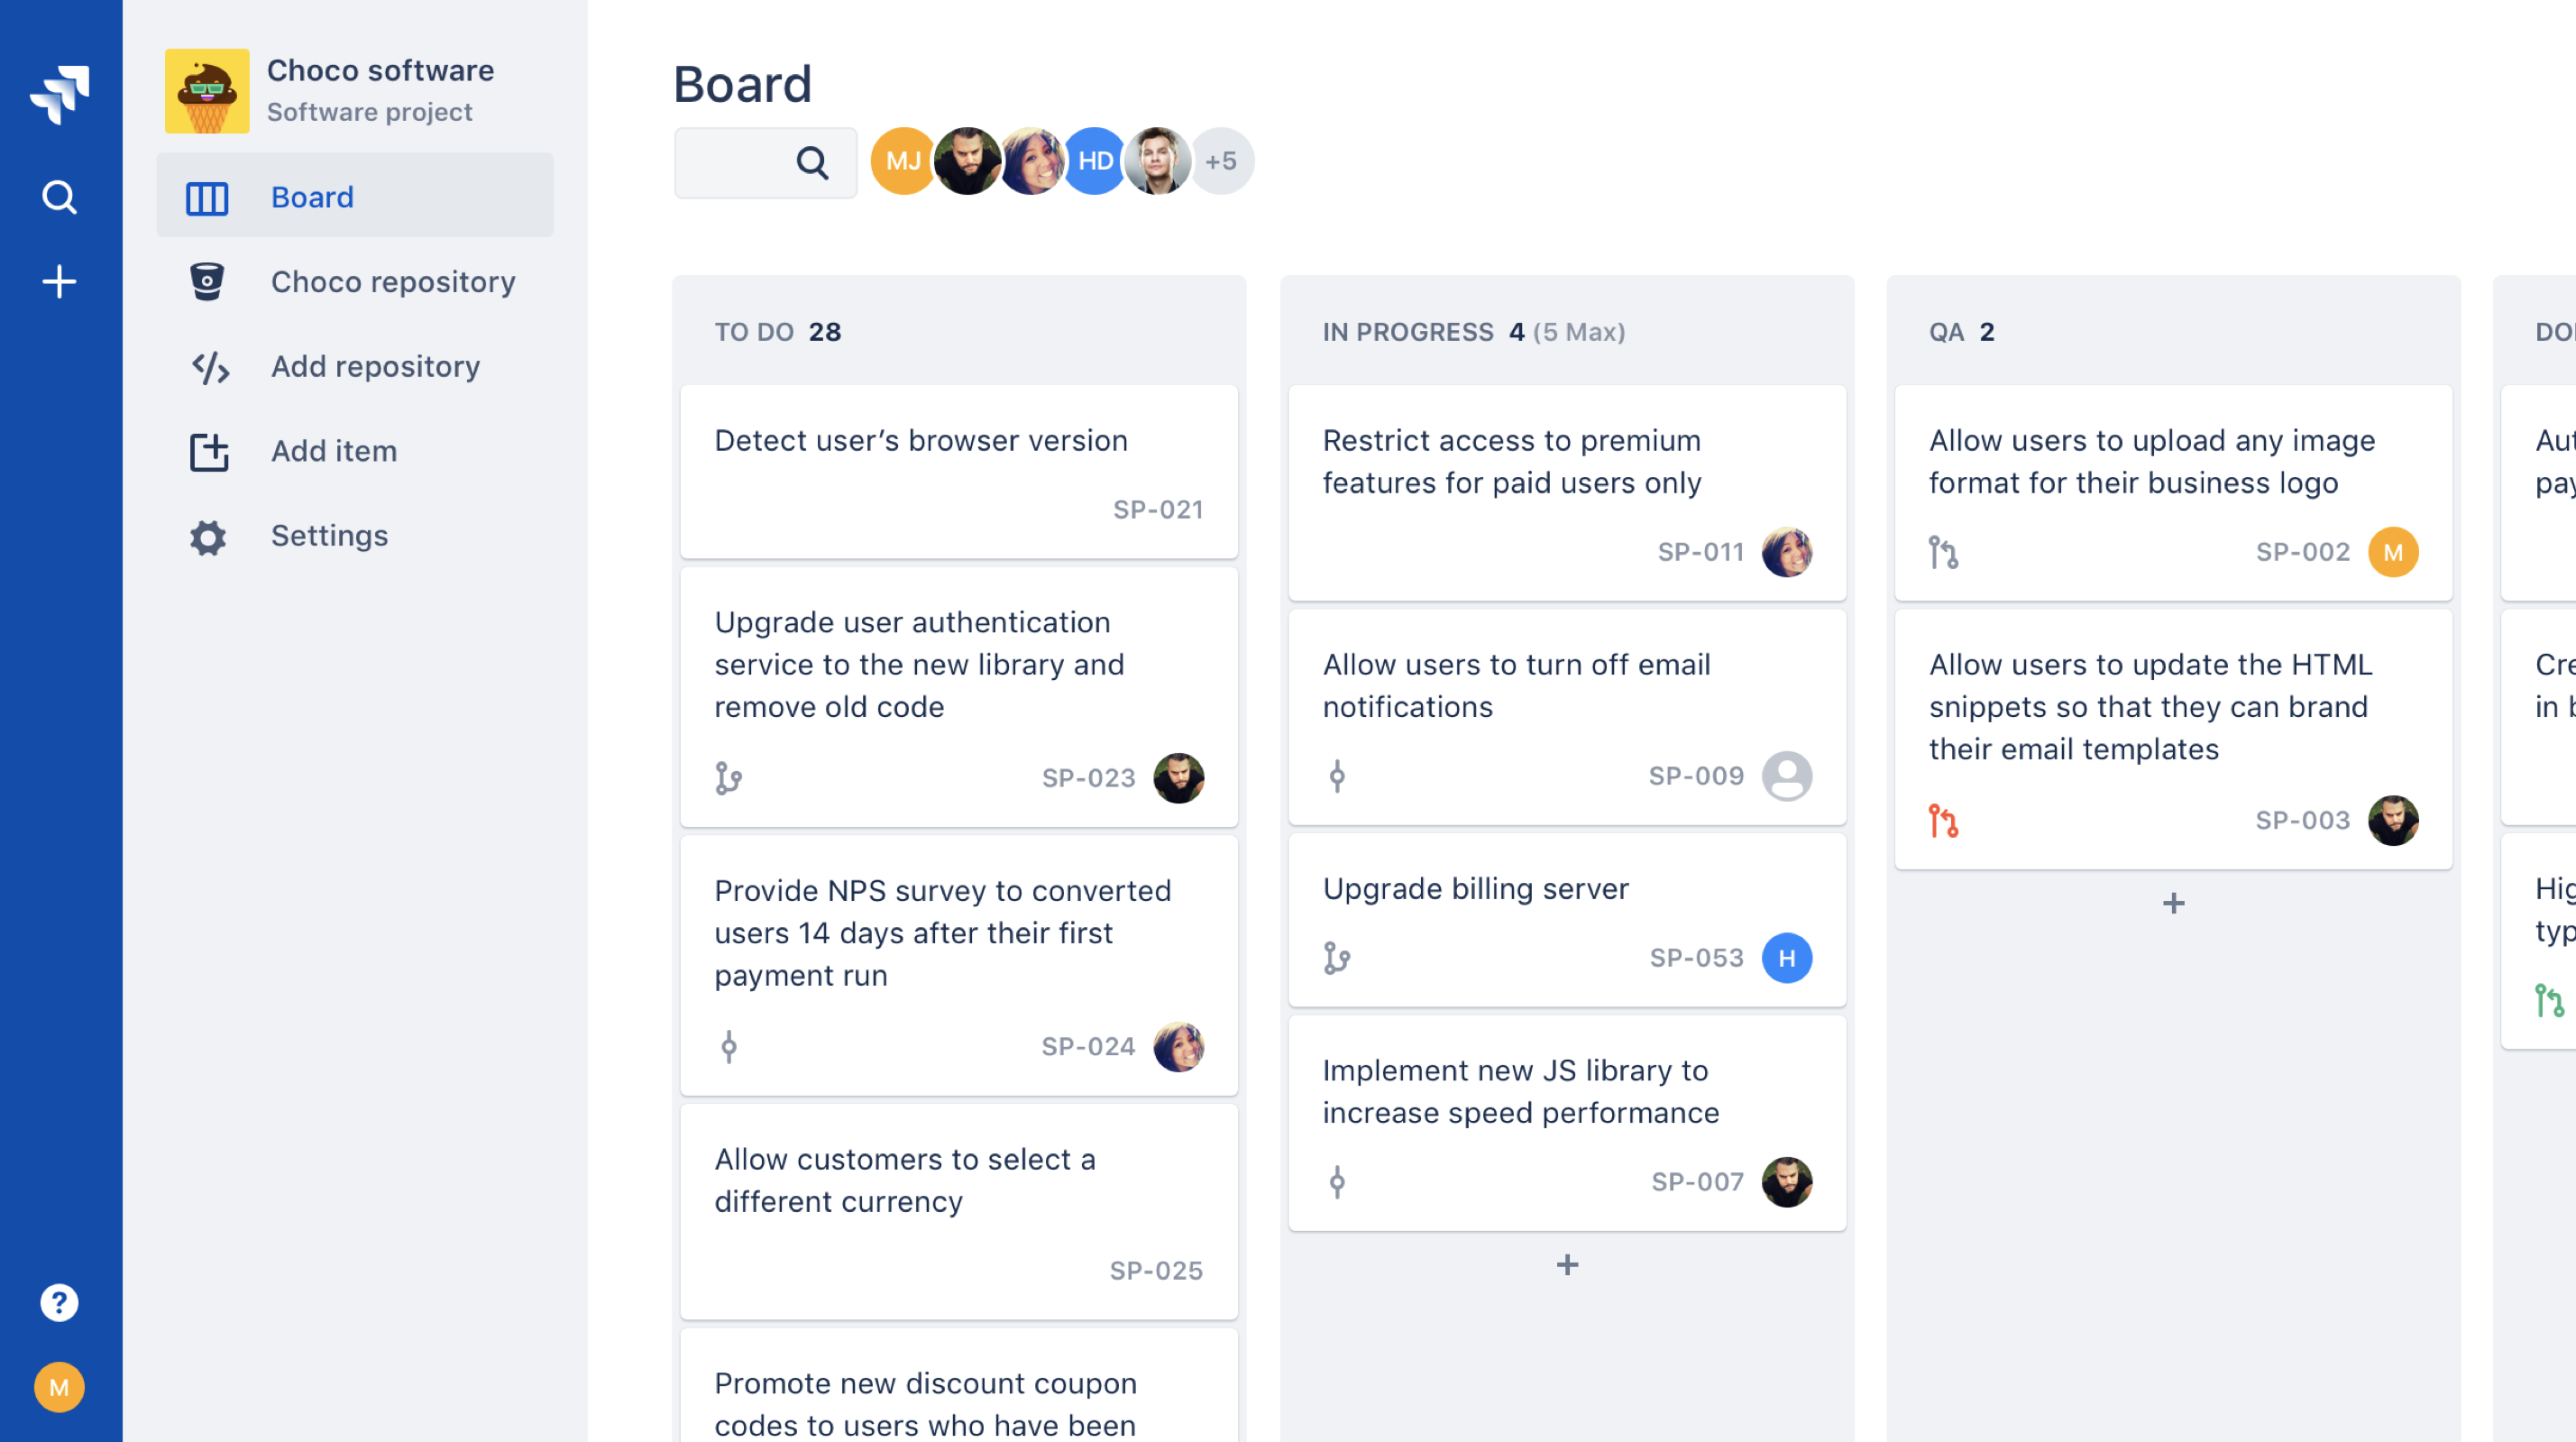Click the red pull request icon on SP-003
The image size is (2576, 1442).
pyautogui.click(x=1941, y=820)
